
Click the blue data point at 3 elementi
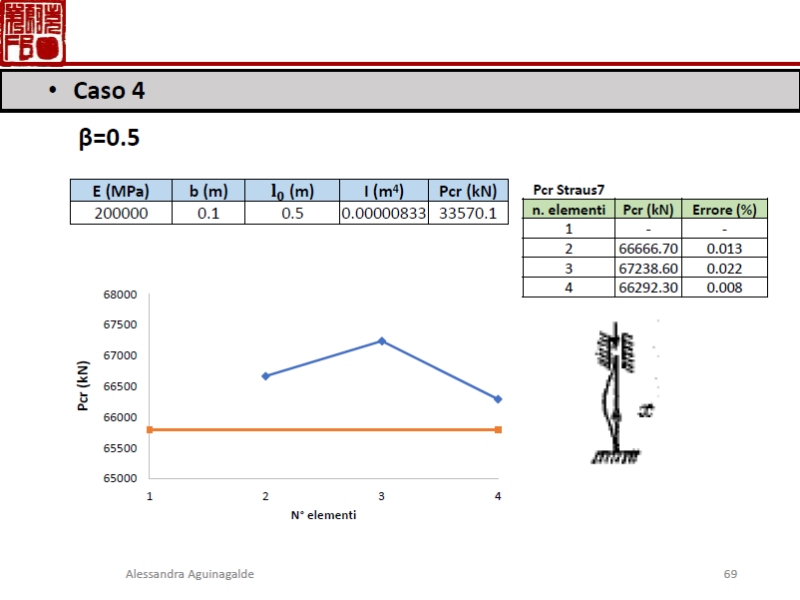tap(382, 341)
